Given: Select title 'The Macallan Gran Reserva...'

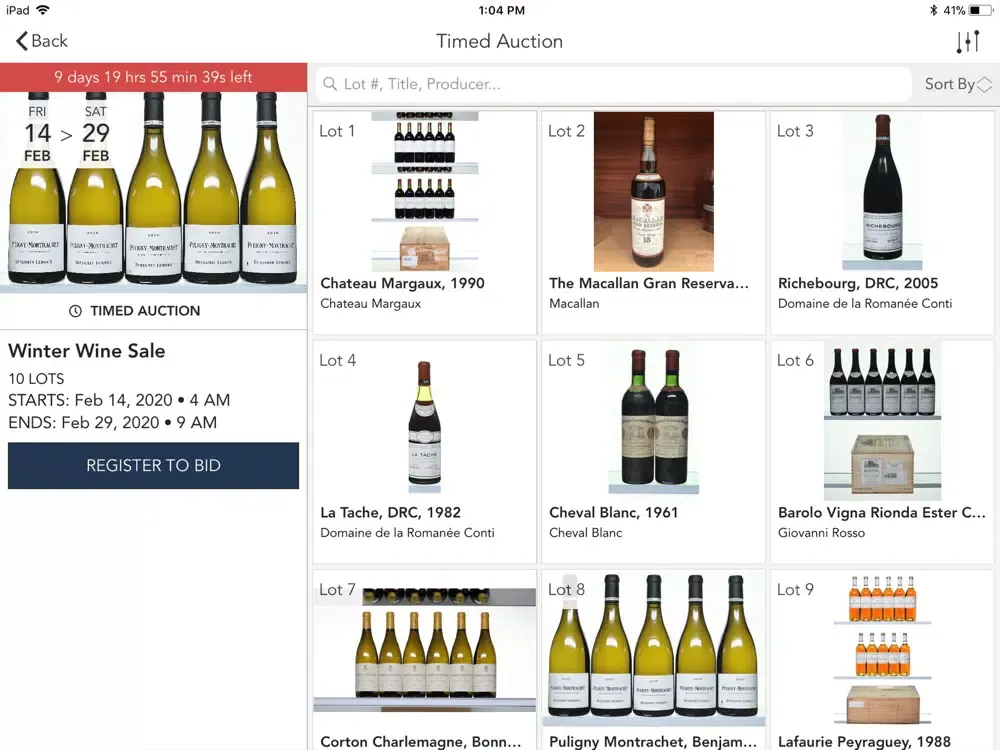Looking at the screenshot, I should coord(649,283).
